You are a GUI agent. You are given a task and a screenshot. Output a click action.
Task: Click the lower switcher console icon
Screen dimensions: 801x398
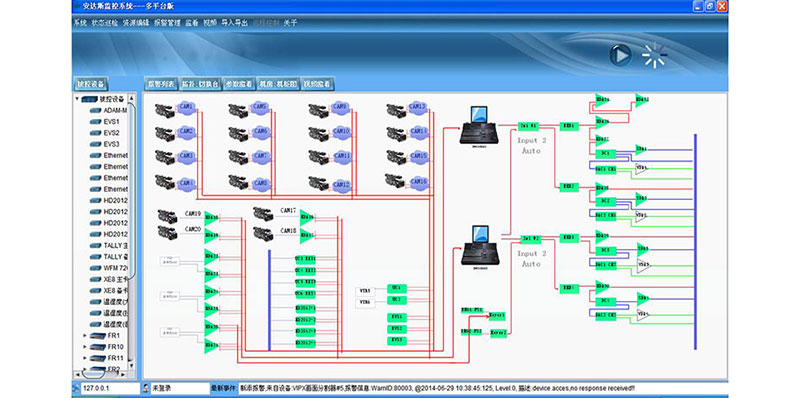click(480, 245)
